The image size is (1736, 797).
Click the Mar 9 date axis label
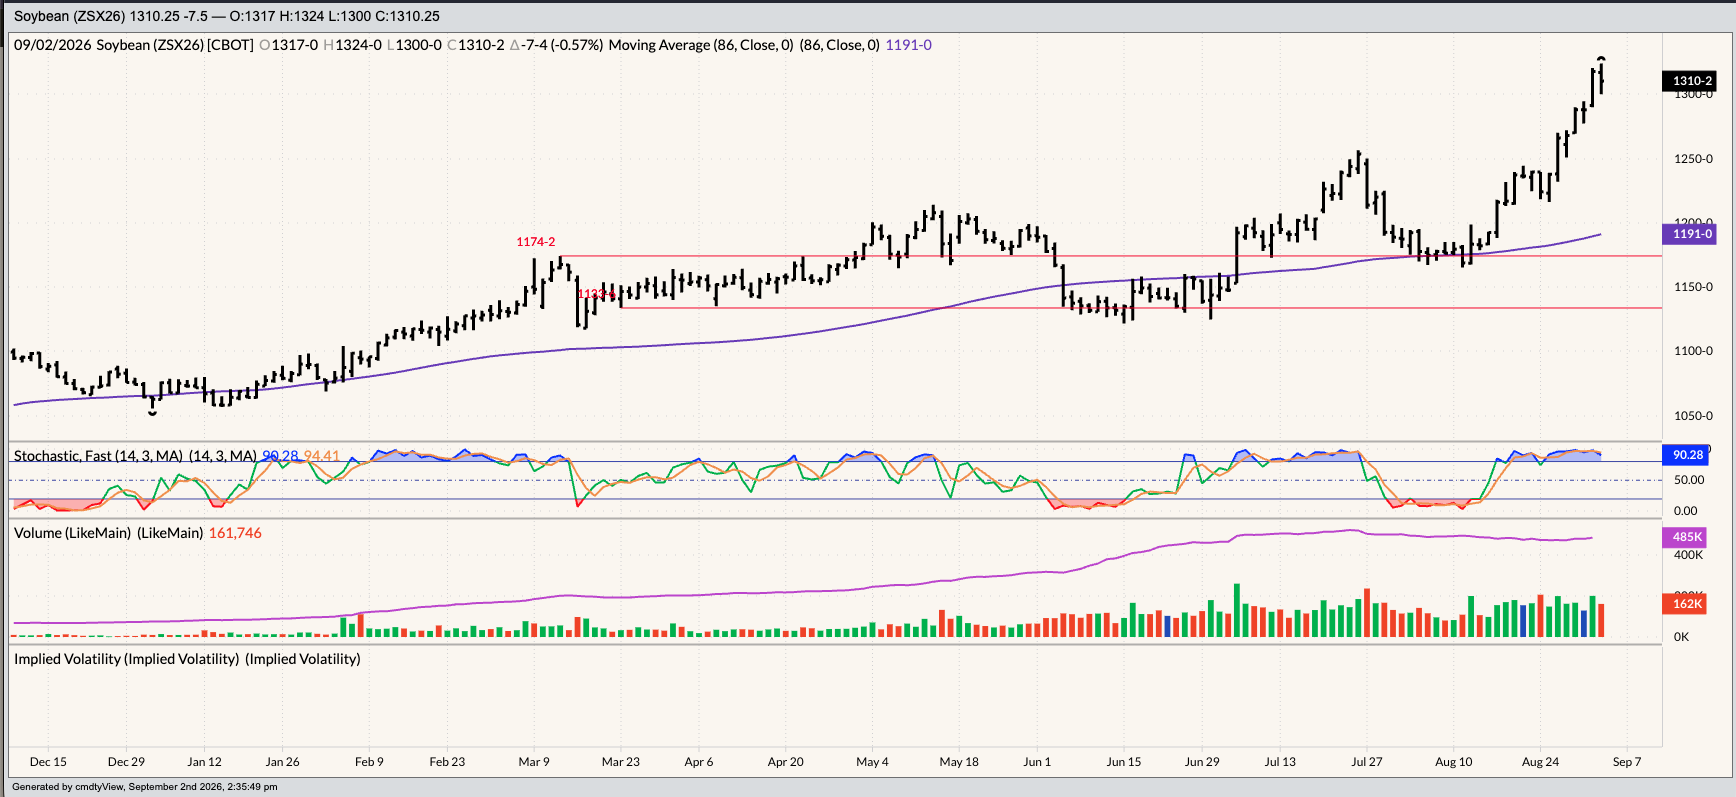pos(534,762)
